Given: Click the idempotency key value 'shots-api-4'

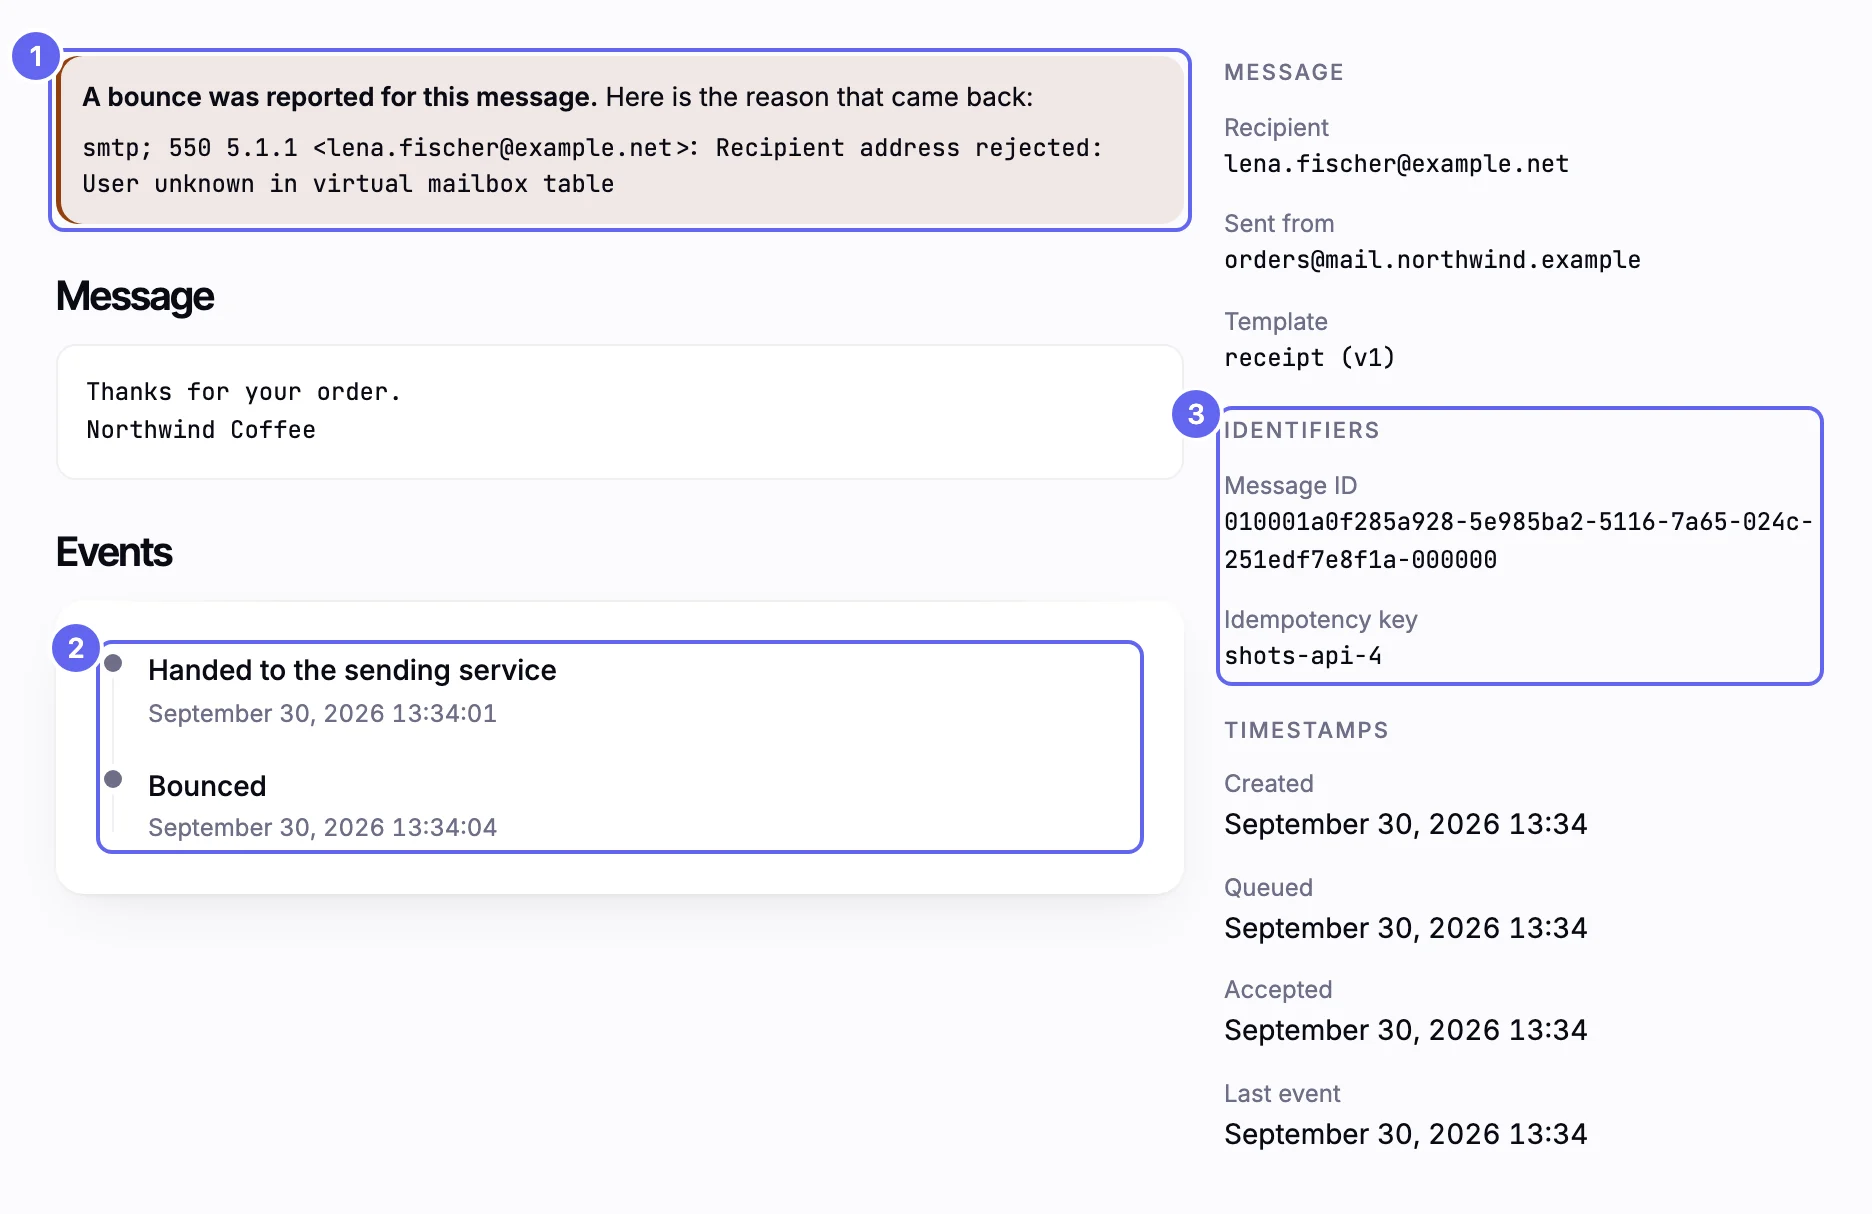Looking at the screenshot, I should [1303, 656].
